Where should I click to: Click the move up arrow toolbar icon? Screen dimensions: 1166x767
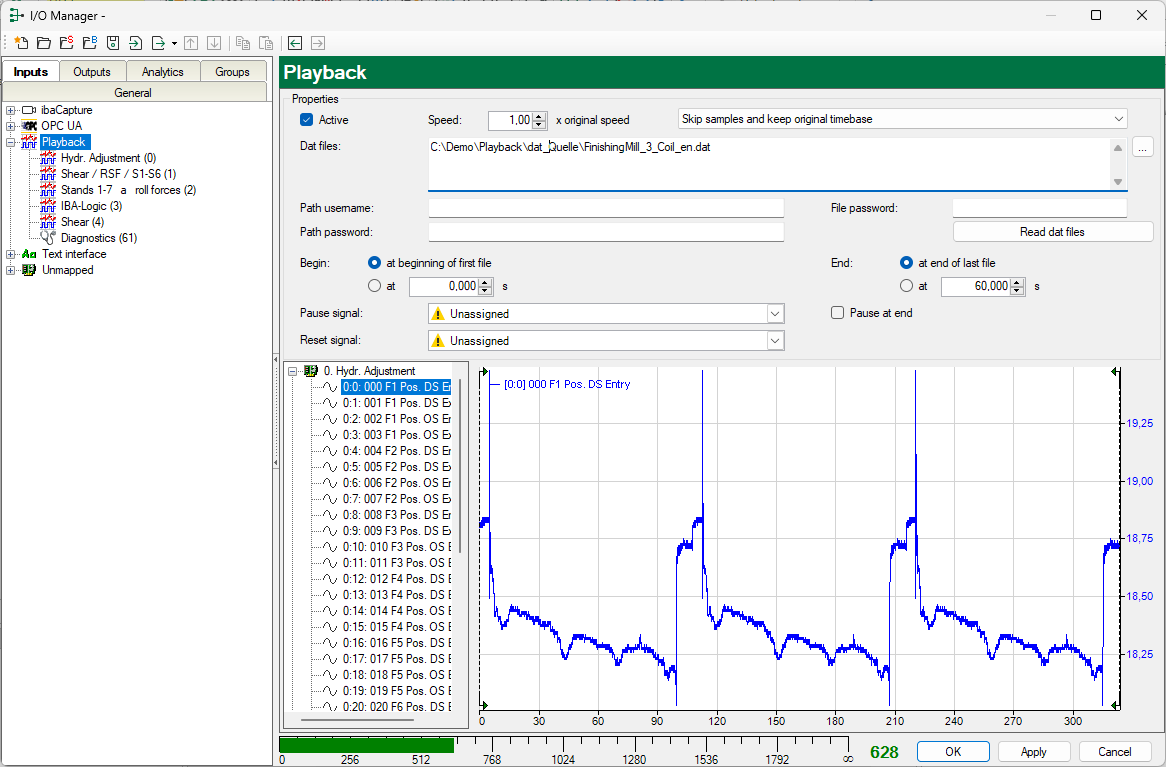[191, 43]
